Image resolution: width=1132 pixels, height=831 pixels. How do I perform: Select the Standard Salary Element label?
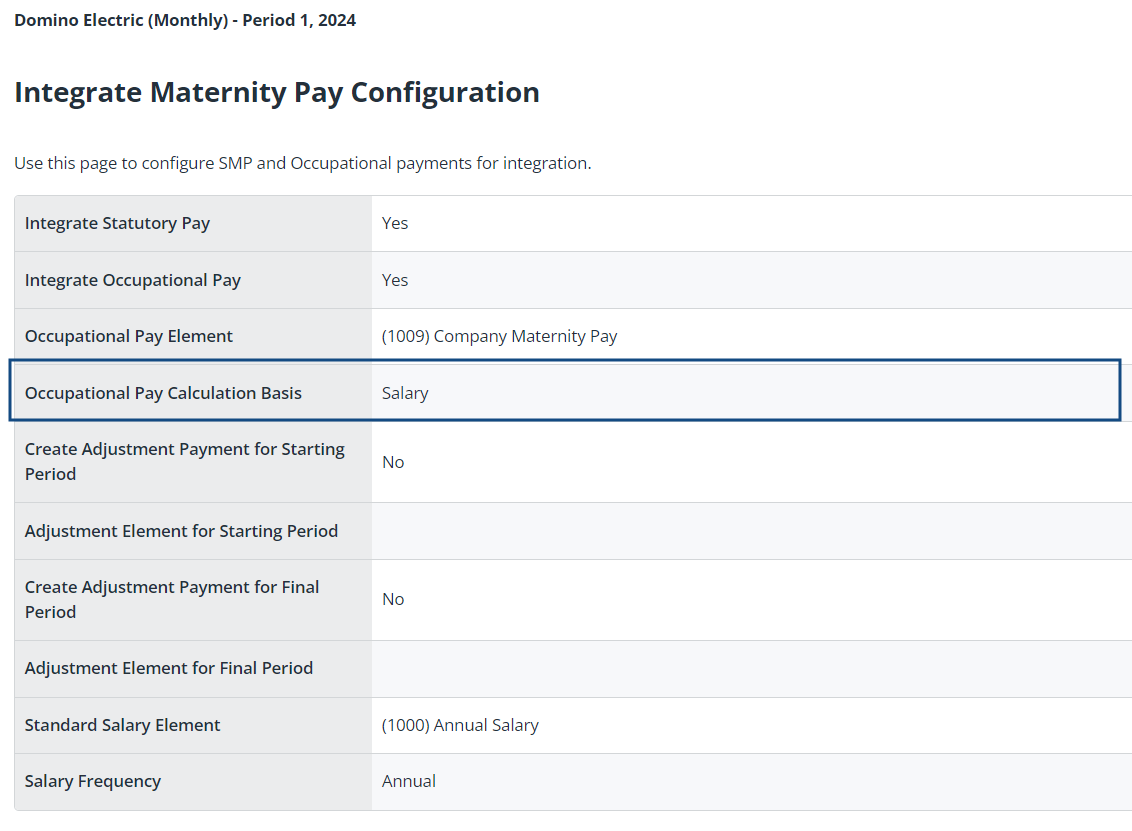coord(122,725)
